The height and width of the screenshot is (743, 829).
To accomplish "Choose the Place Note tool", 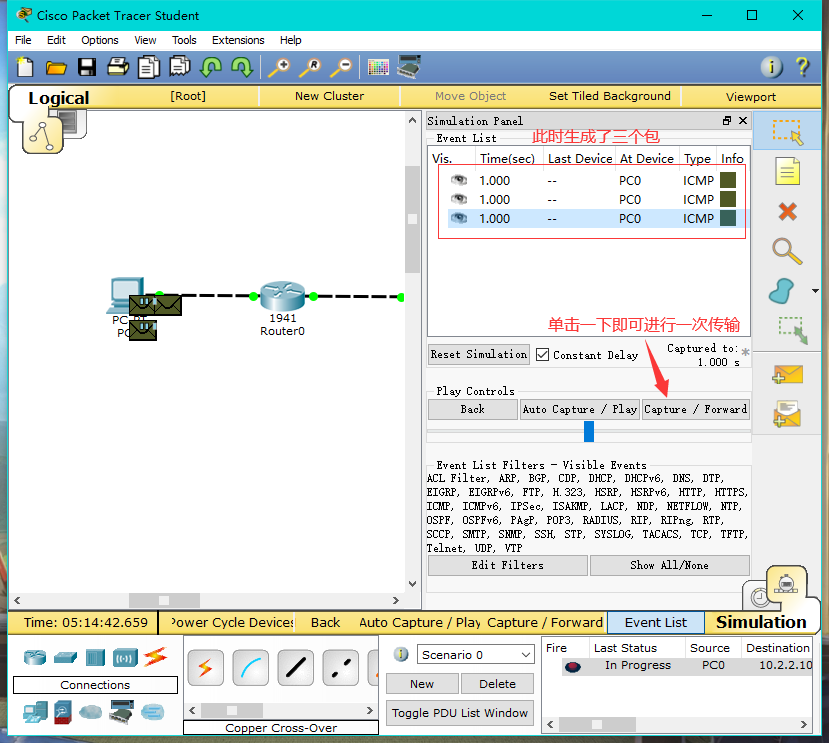I will click(x=787, y=171).
